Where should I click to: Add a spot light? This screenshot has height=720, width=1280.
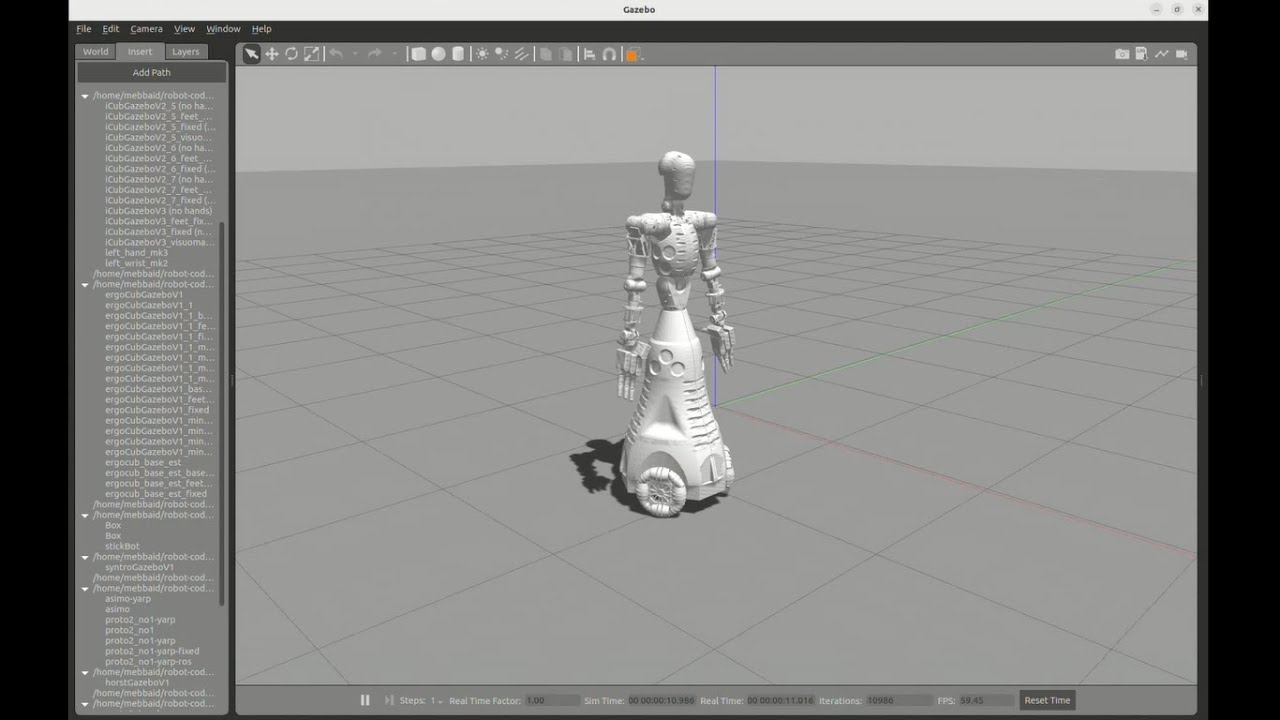501,54
